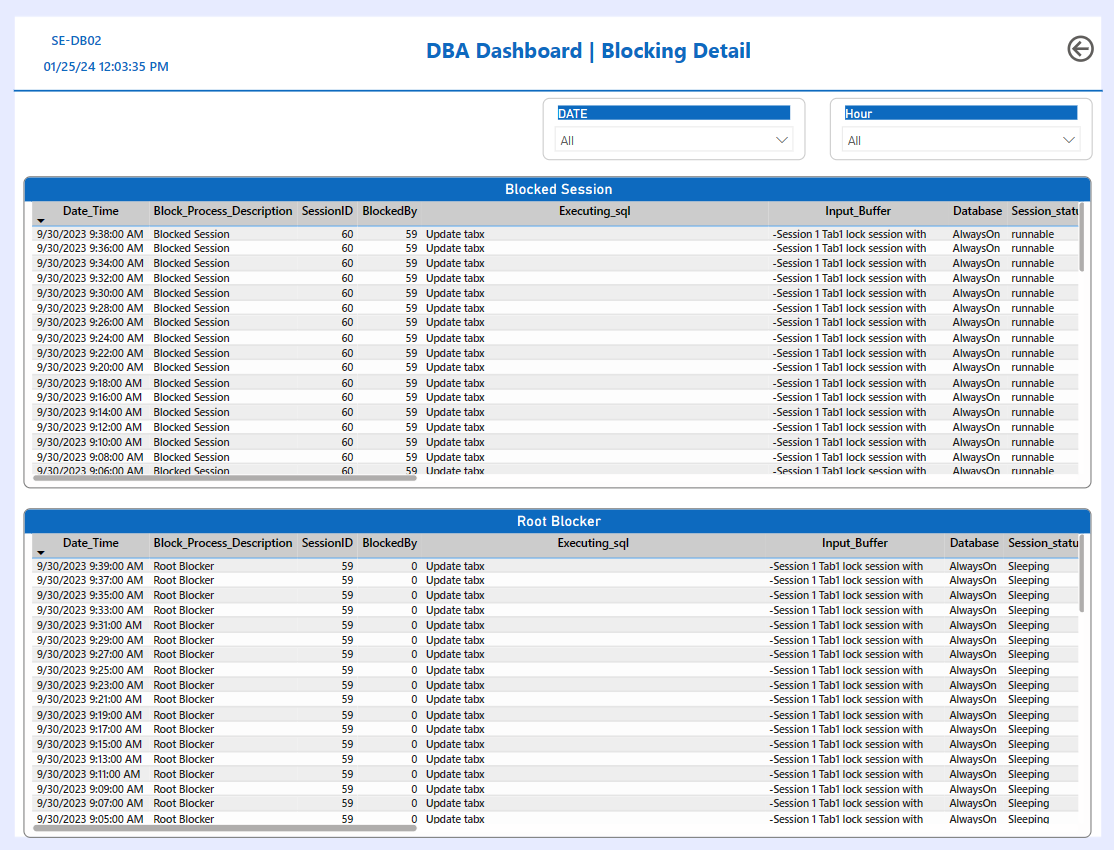This screenshot has width=1114, height=850.
Task: Click Root Blocker cell in the 9:09:00 AM row
Action: tap(183, 789)
